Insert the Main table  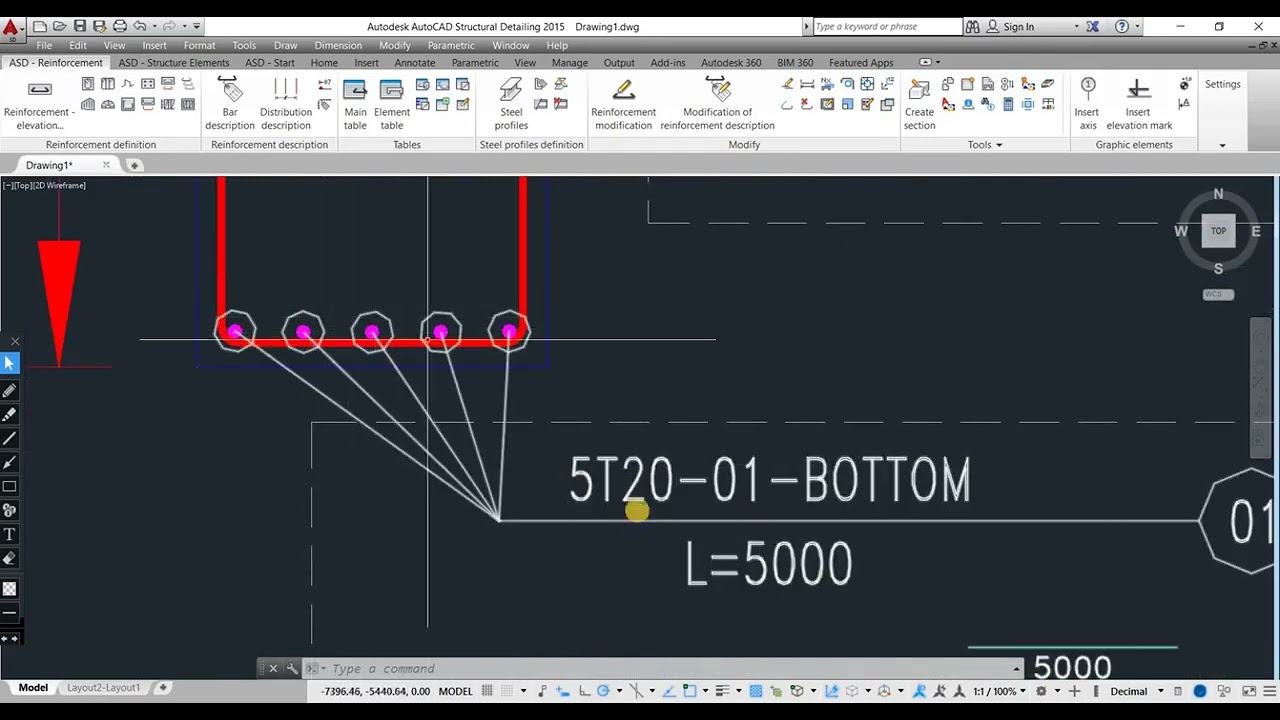coord(355,103)
